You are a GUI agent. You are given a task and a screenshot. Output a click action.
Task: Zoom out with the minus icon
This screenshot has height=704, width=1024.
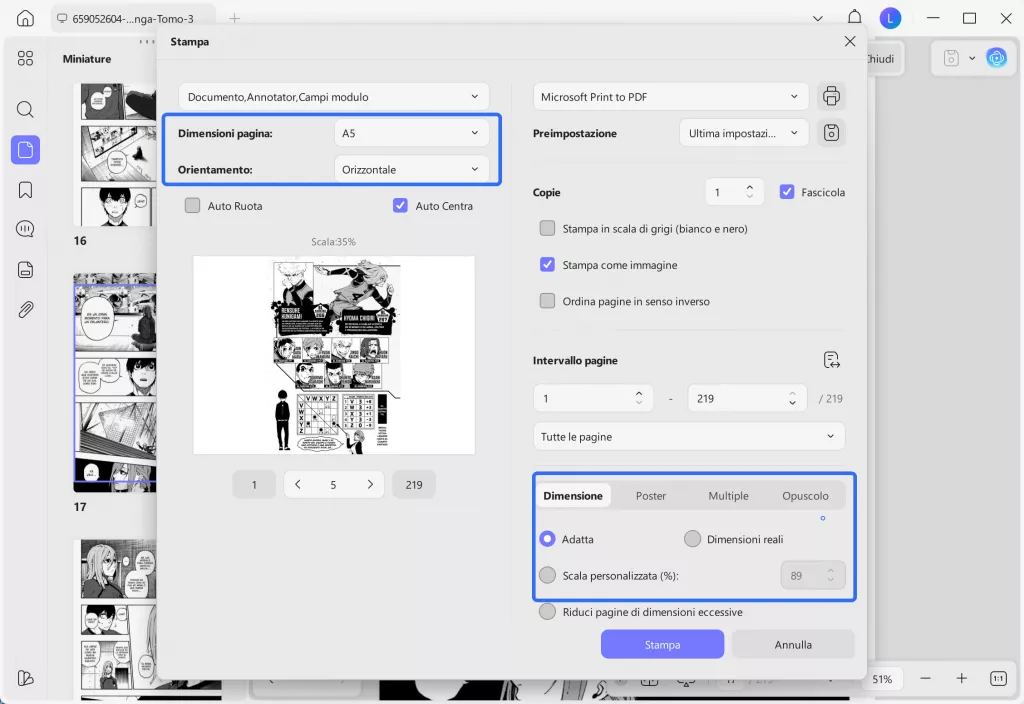pyautogui.click(x=925, y=679)
